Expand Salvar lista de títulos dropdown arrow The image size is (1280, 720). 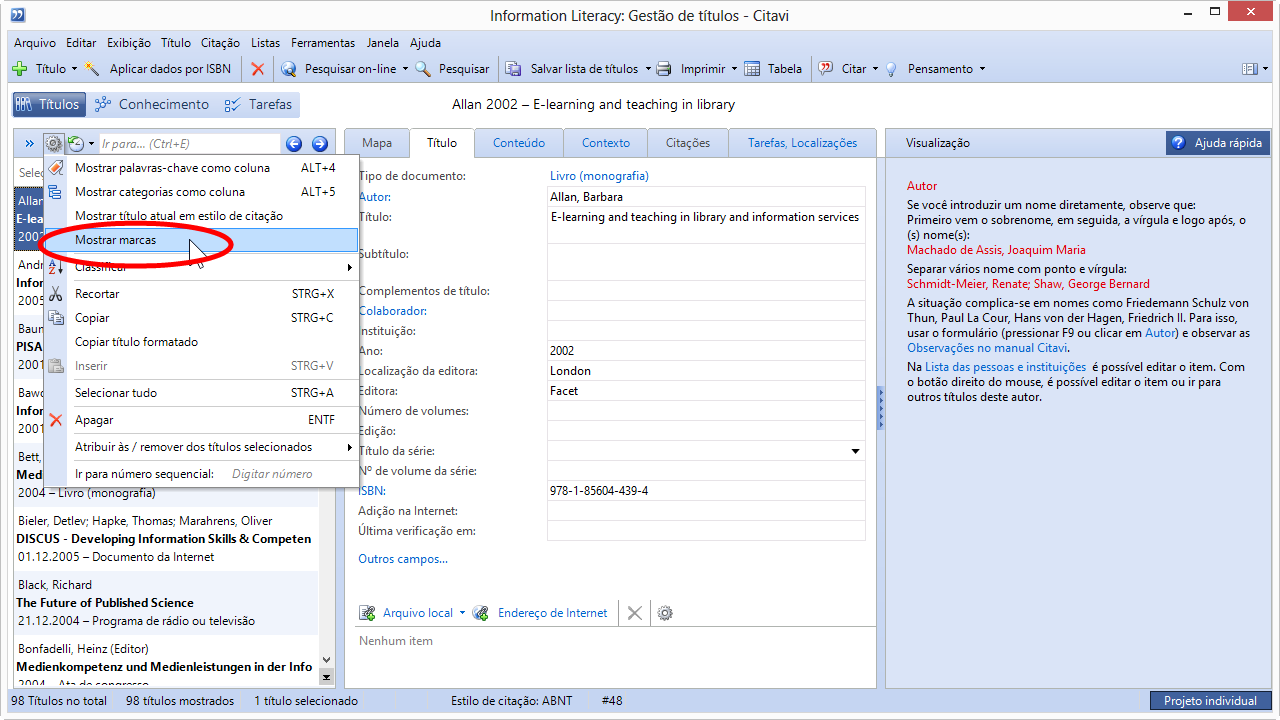pyautogui.click(x=648, y=69)
